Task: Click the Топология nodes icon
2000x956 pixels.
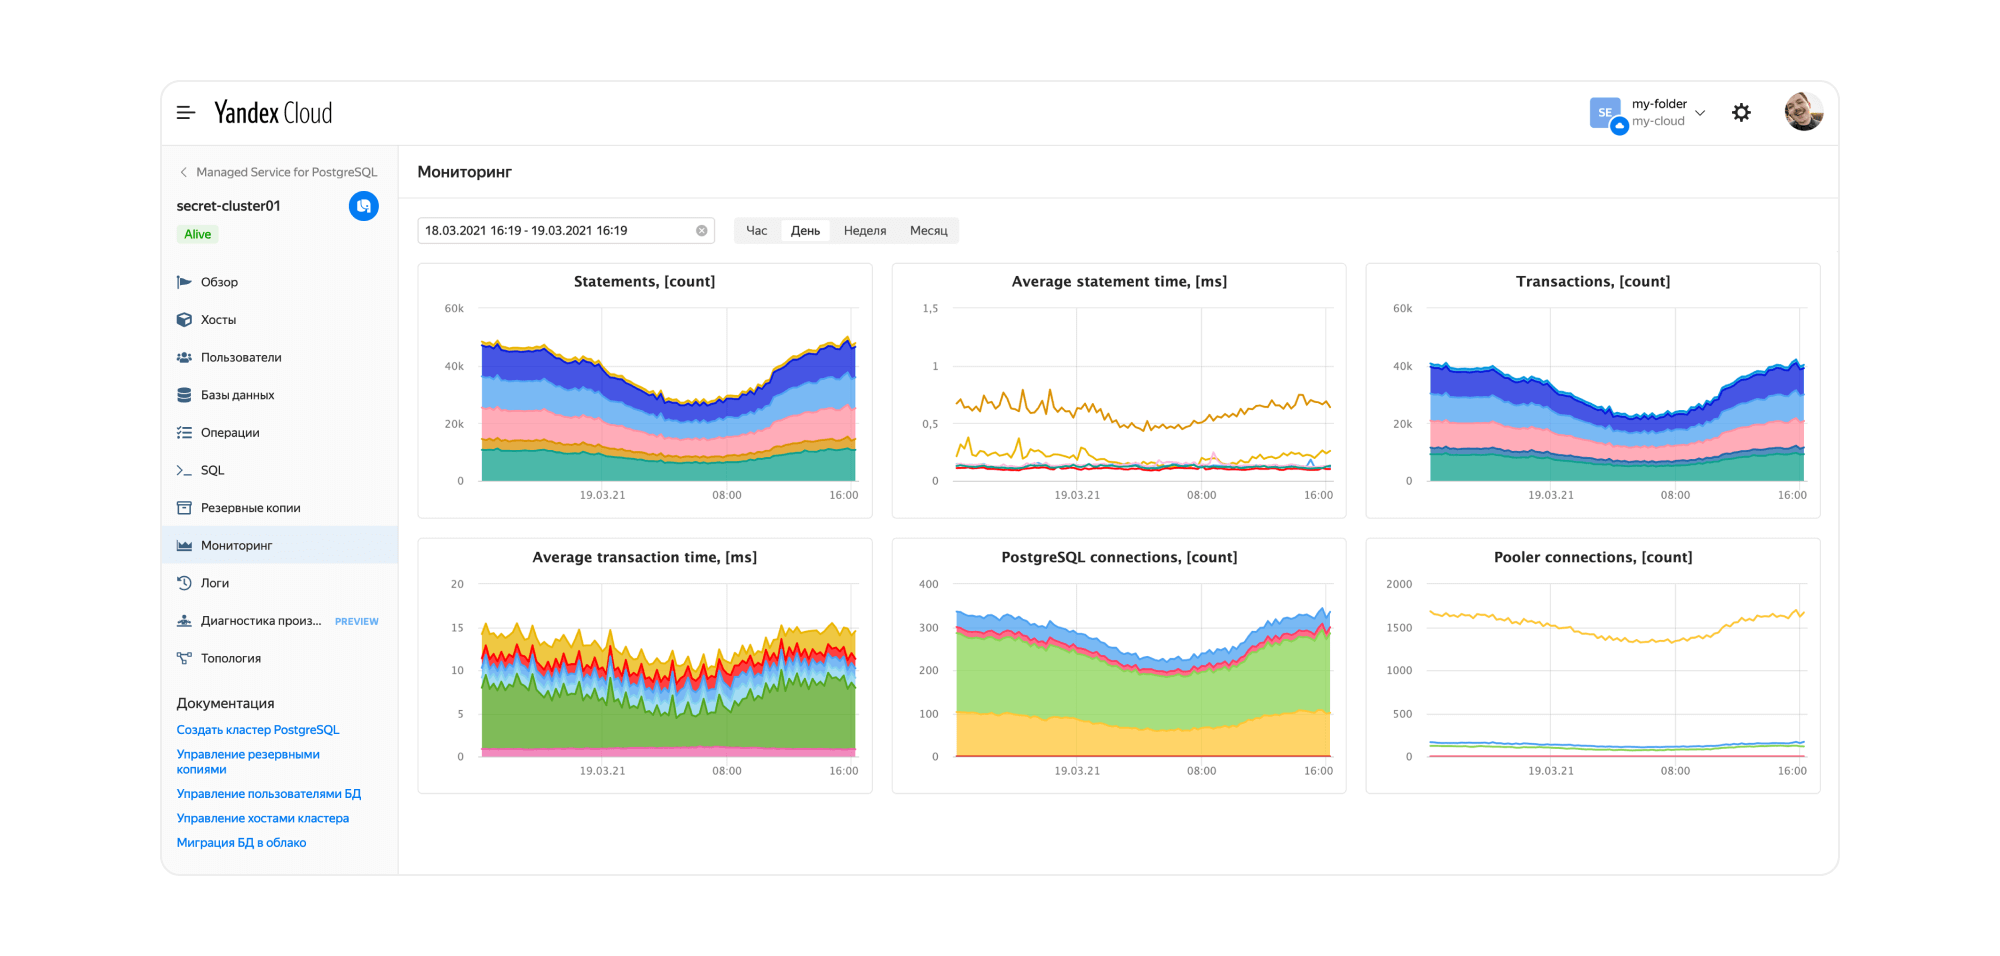Action: pyautogui.click(x=184, y=658)
